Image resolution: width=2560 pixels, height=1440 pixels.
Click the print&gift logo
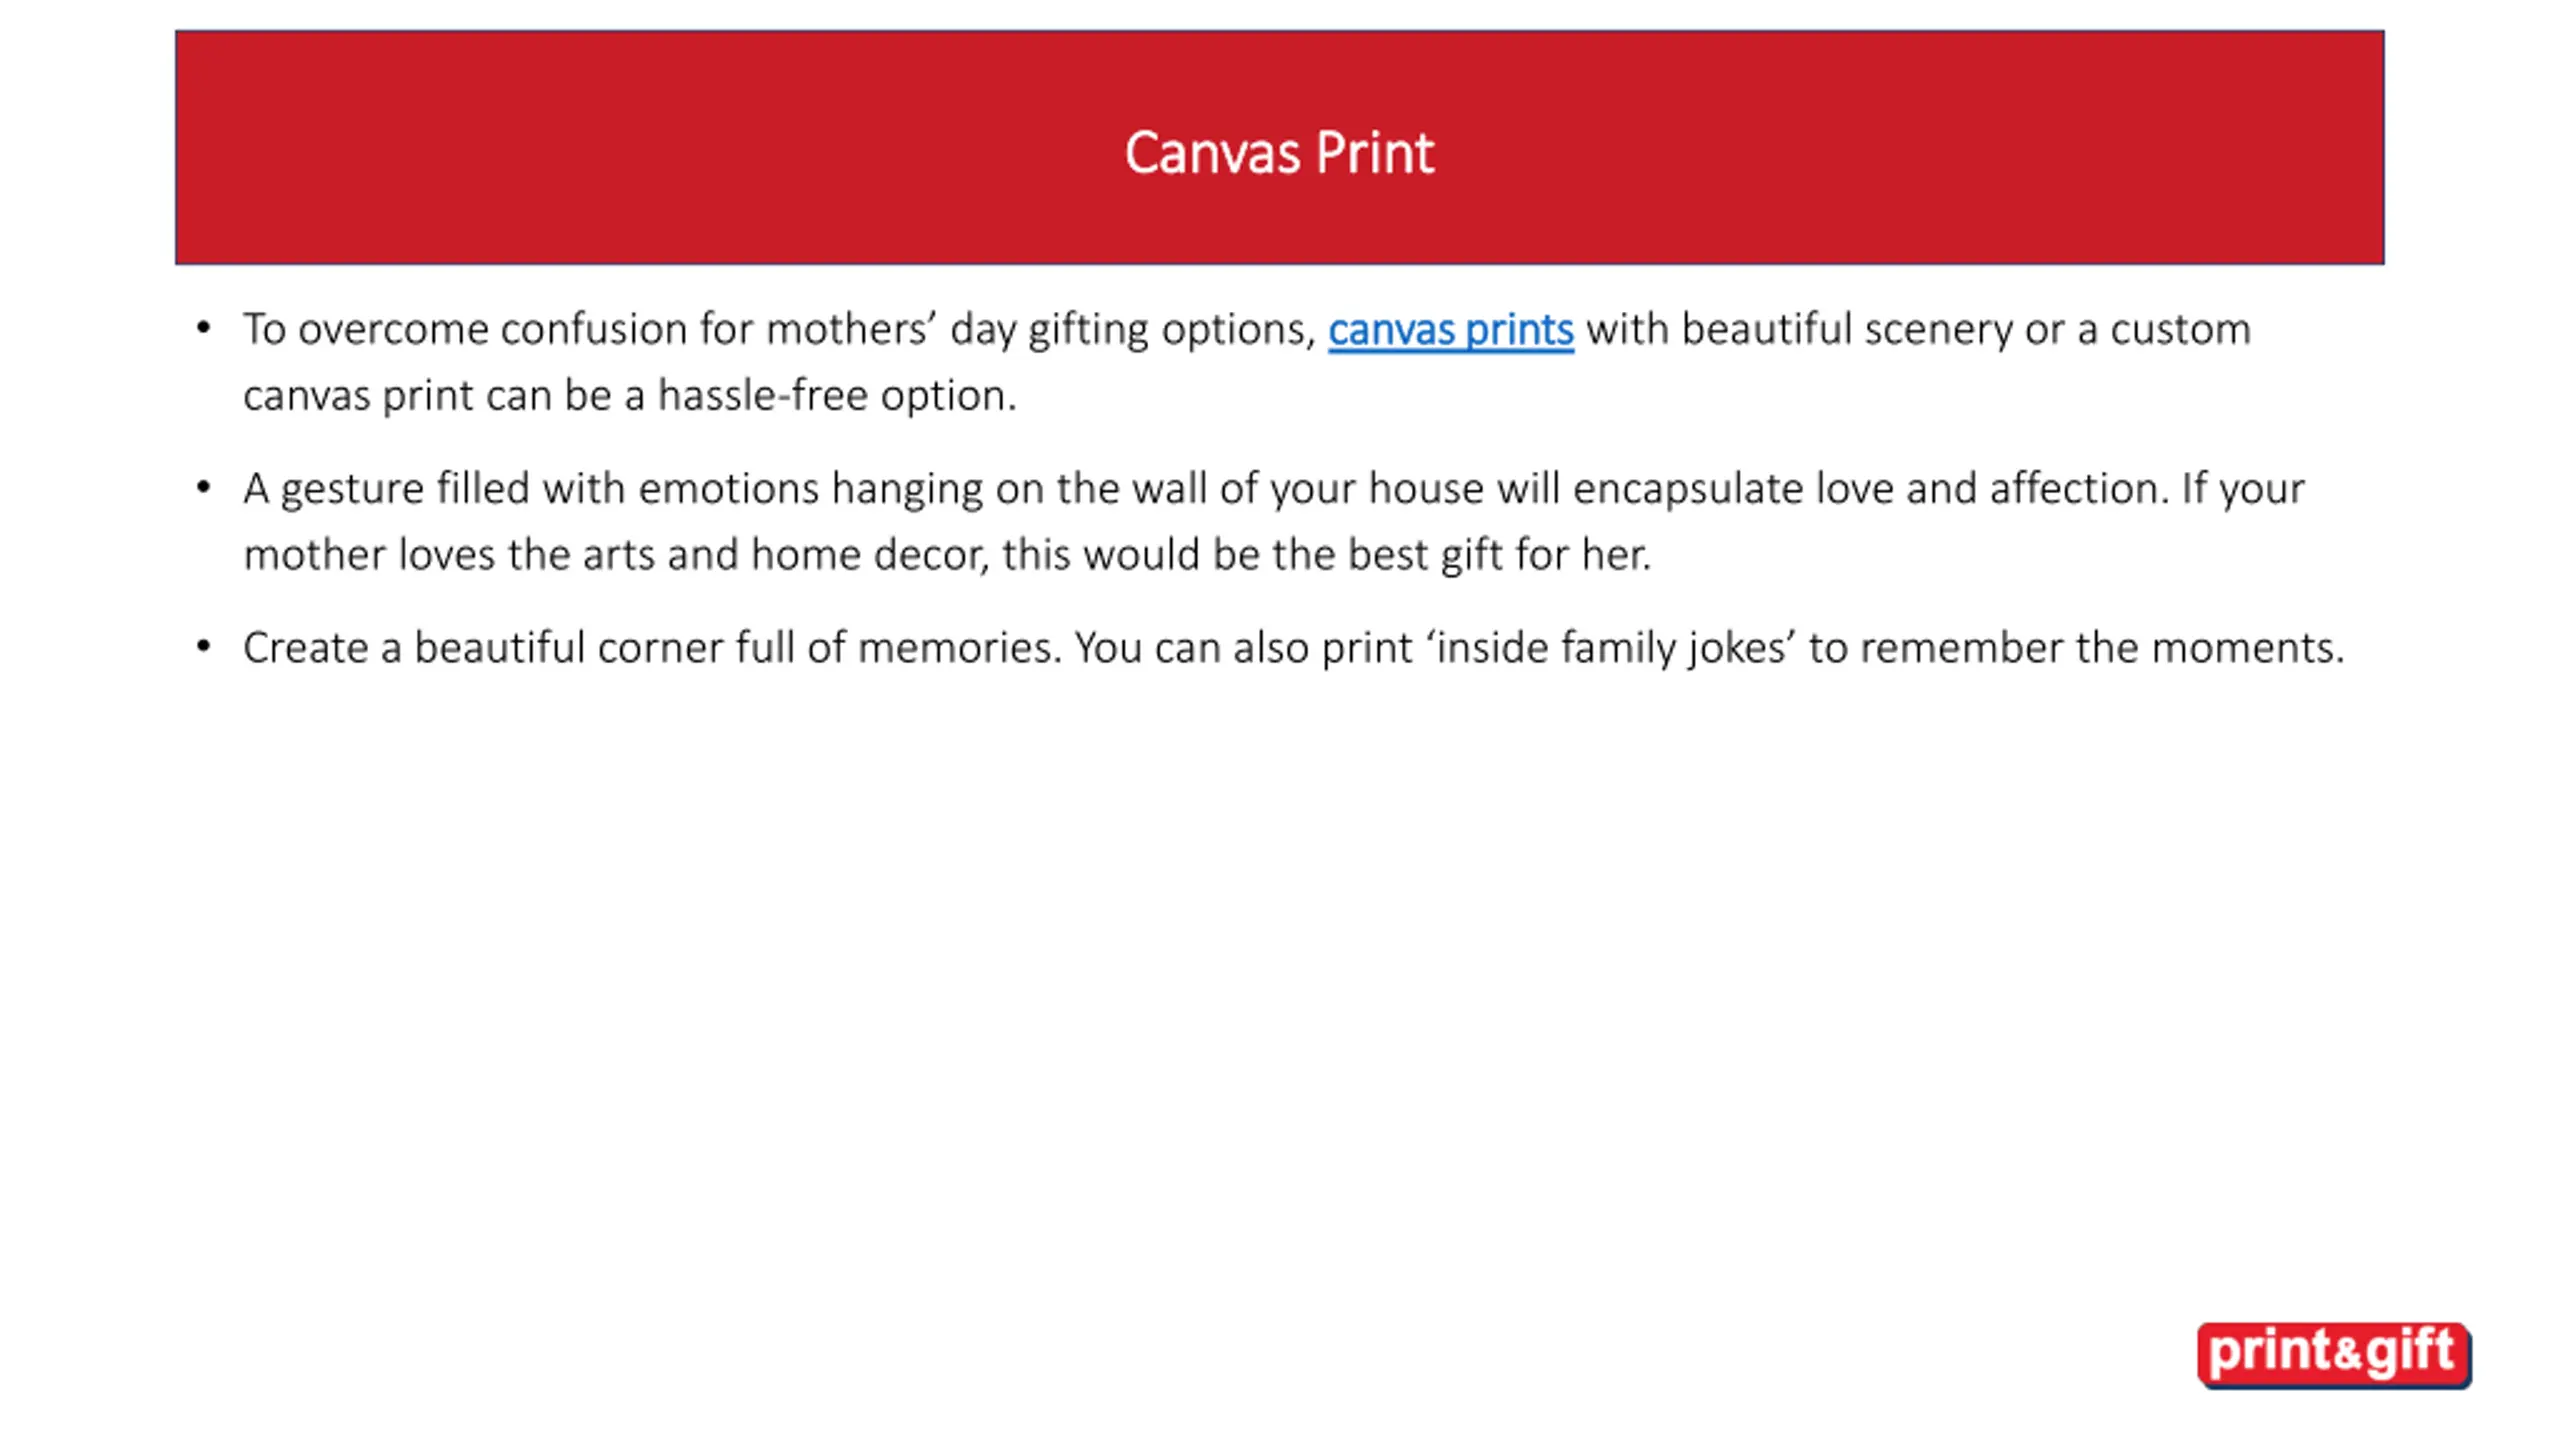pos(2333,1354)
